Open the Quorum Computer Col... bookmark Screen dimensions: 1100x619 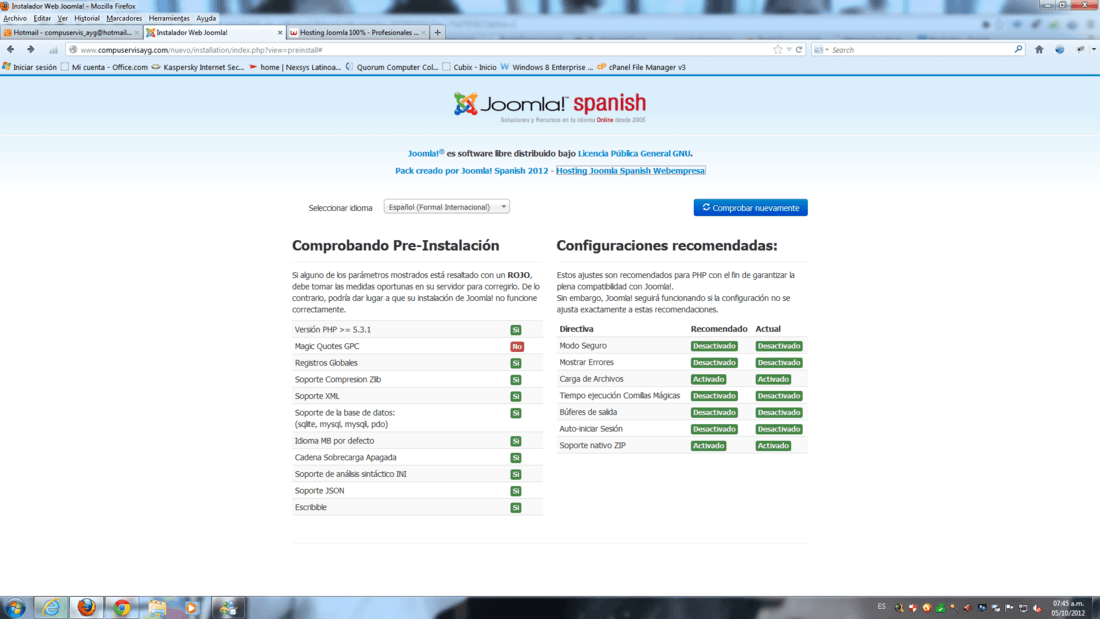click(x=391, y=67)
